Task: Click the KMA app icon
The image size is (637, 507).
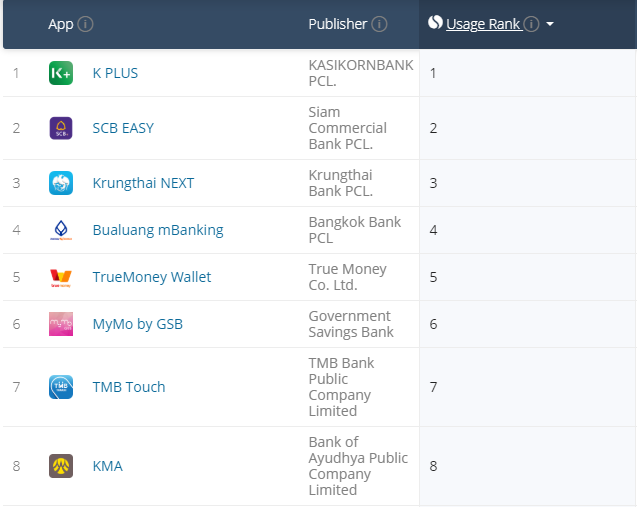Action: click(61, 466)
